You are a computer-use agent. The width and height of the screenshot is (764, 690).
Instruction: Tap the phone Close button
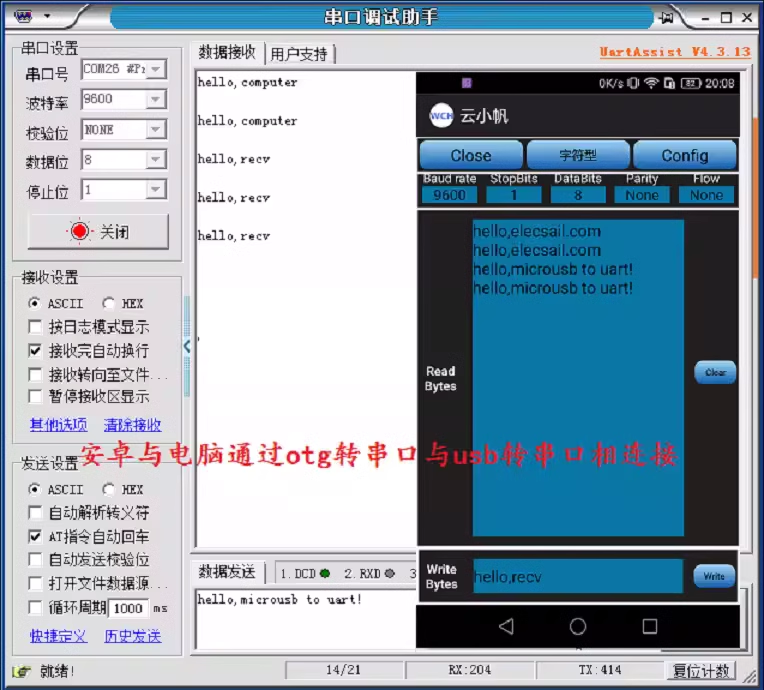(x=471, y=155)
